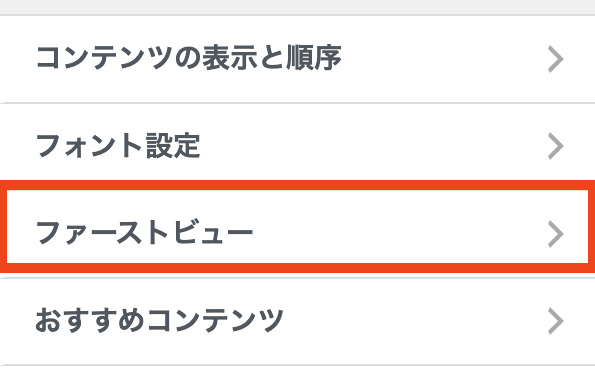Click chevron beside おすすめコンテンツ
This screenshot has height=379, width=595.
tap(556, 321)
